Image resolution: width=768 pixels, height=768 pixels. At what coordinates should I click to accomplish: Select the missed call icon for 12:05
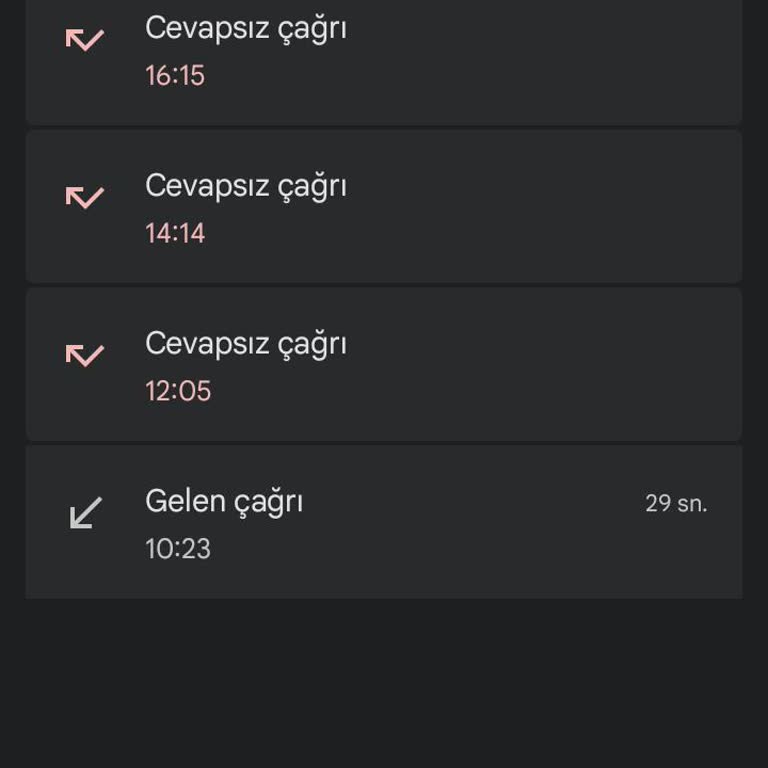pos(85,355)
